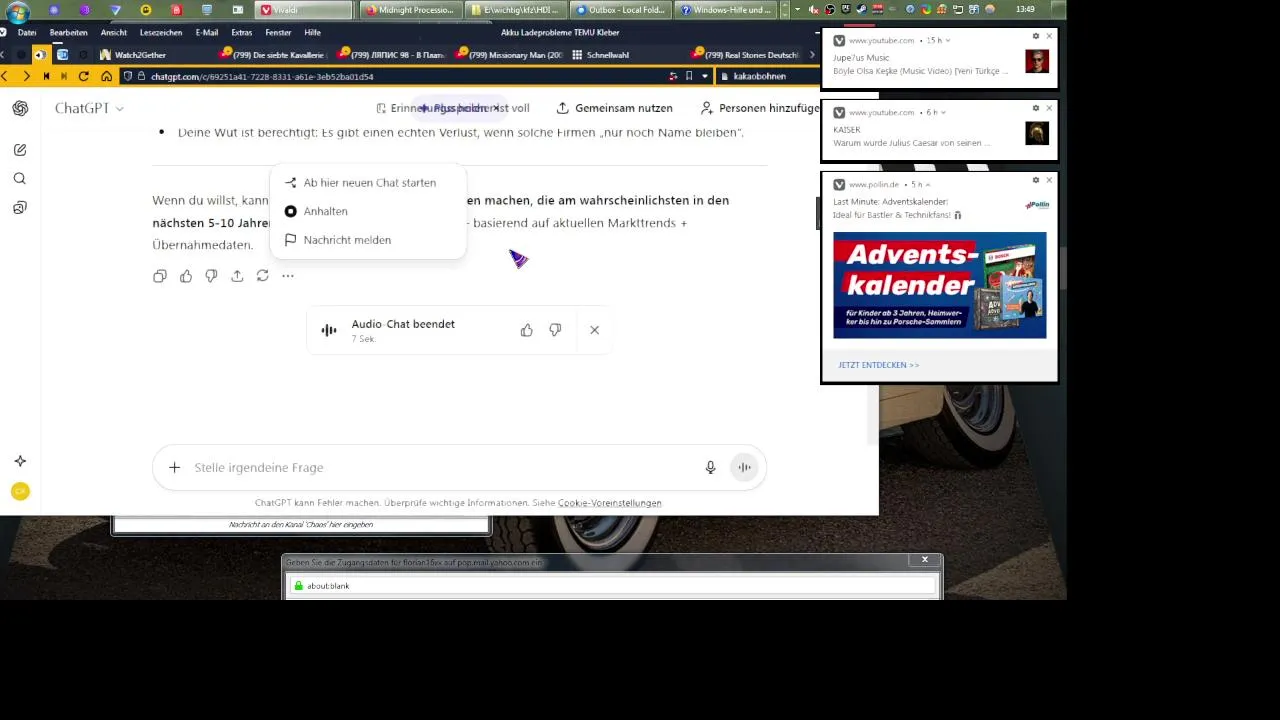Bookmark this page icon in address bar
Image resolution: width=1280 pixels, height=720 pixels.
(x=689, y=76)
